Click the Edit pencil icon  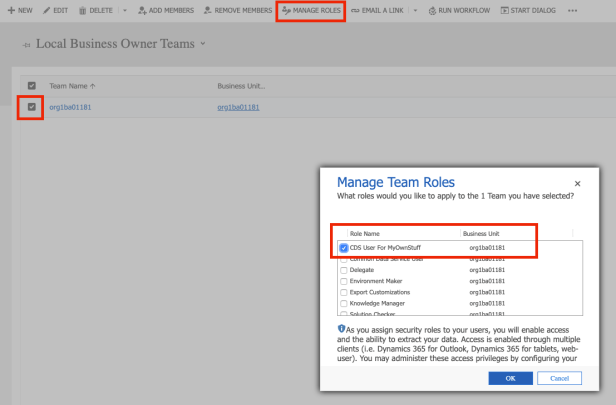tap(47, 10)
